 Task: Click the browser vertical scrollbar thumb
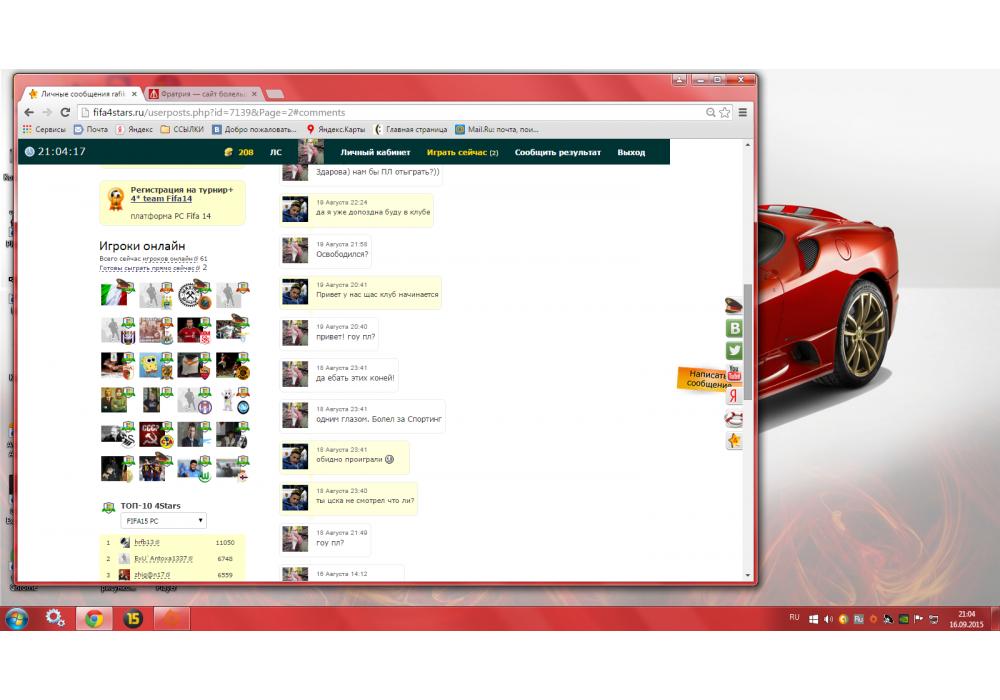[748, 340]
